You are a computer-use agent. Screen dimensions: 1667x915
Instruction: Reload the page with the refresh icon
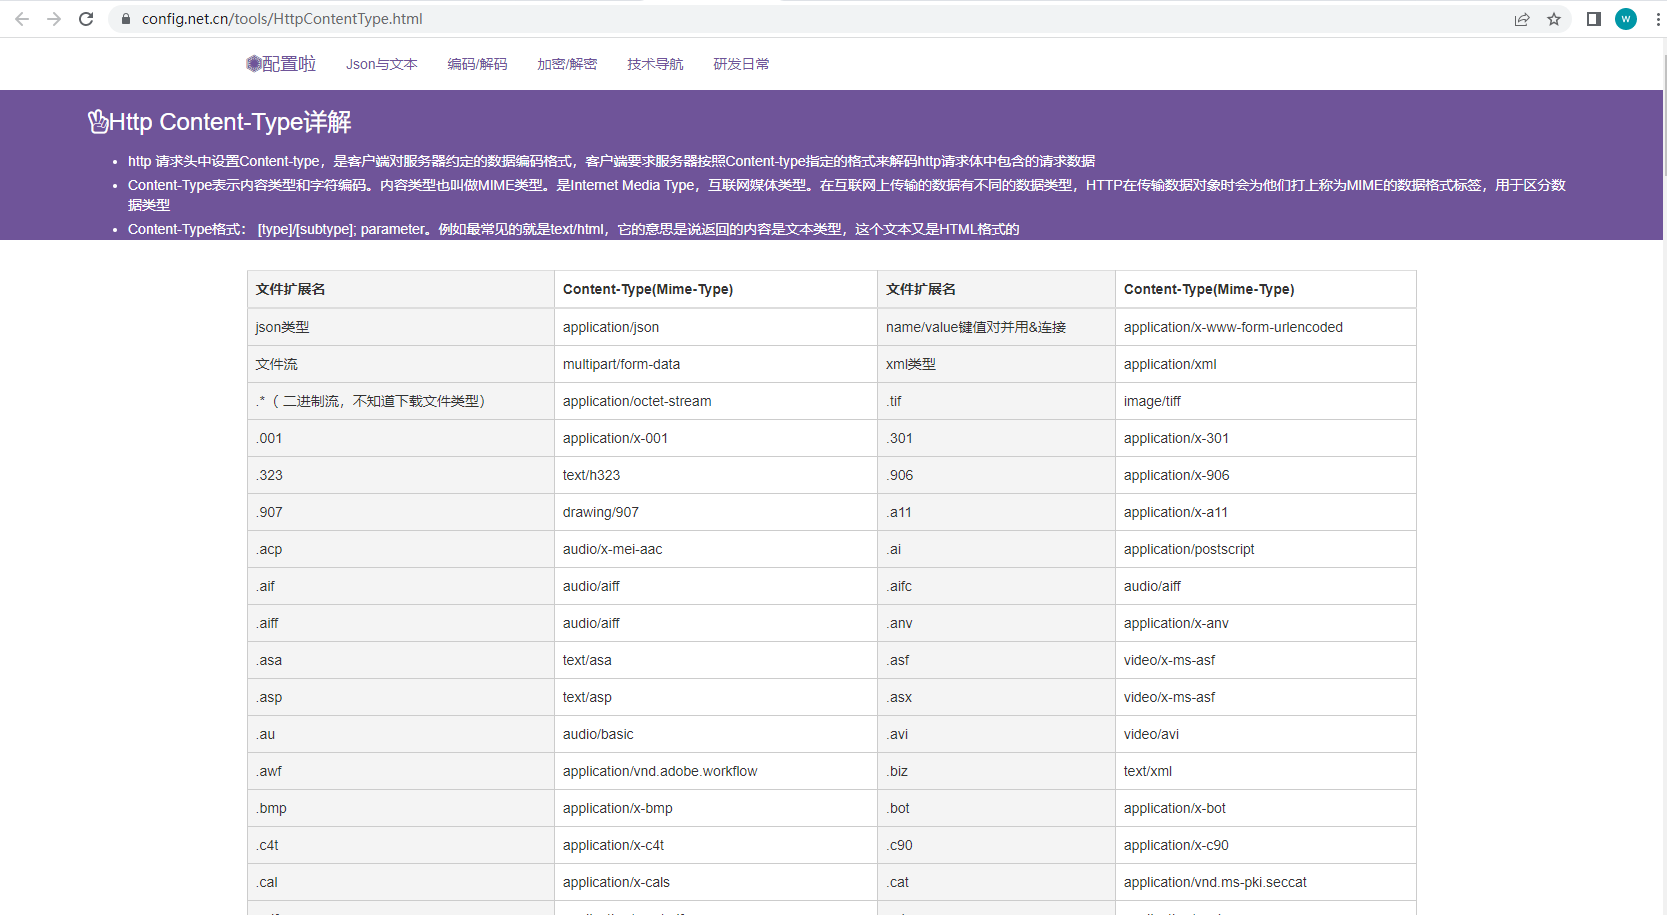click(x=86, y=18)
